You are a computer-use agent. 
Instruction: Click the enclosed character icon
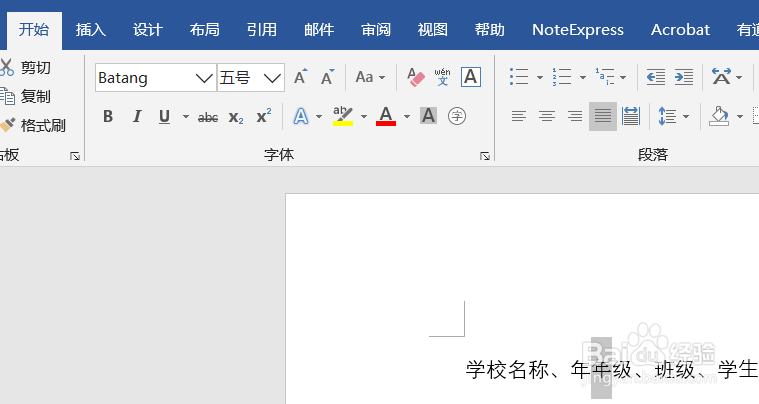click(x=456, y=116)
